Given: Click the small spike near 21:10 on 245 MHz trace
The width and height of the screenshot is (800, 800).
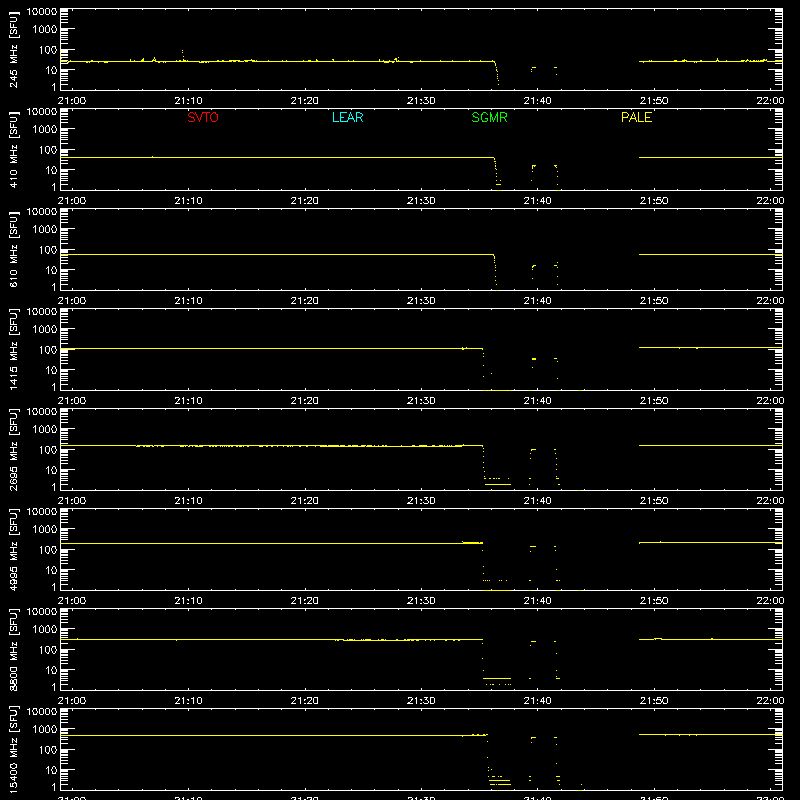Looking at the screenshot, I should [183, 55].
